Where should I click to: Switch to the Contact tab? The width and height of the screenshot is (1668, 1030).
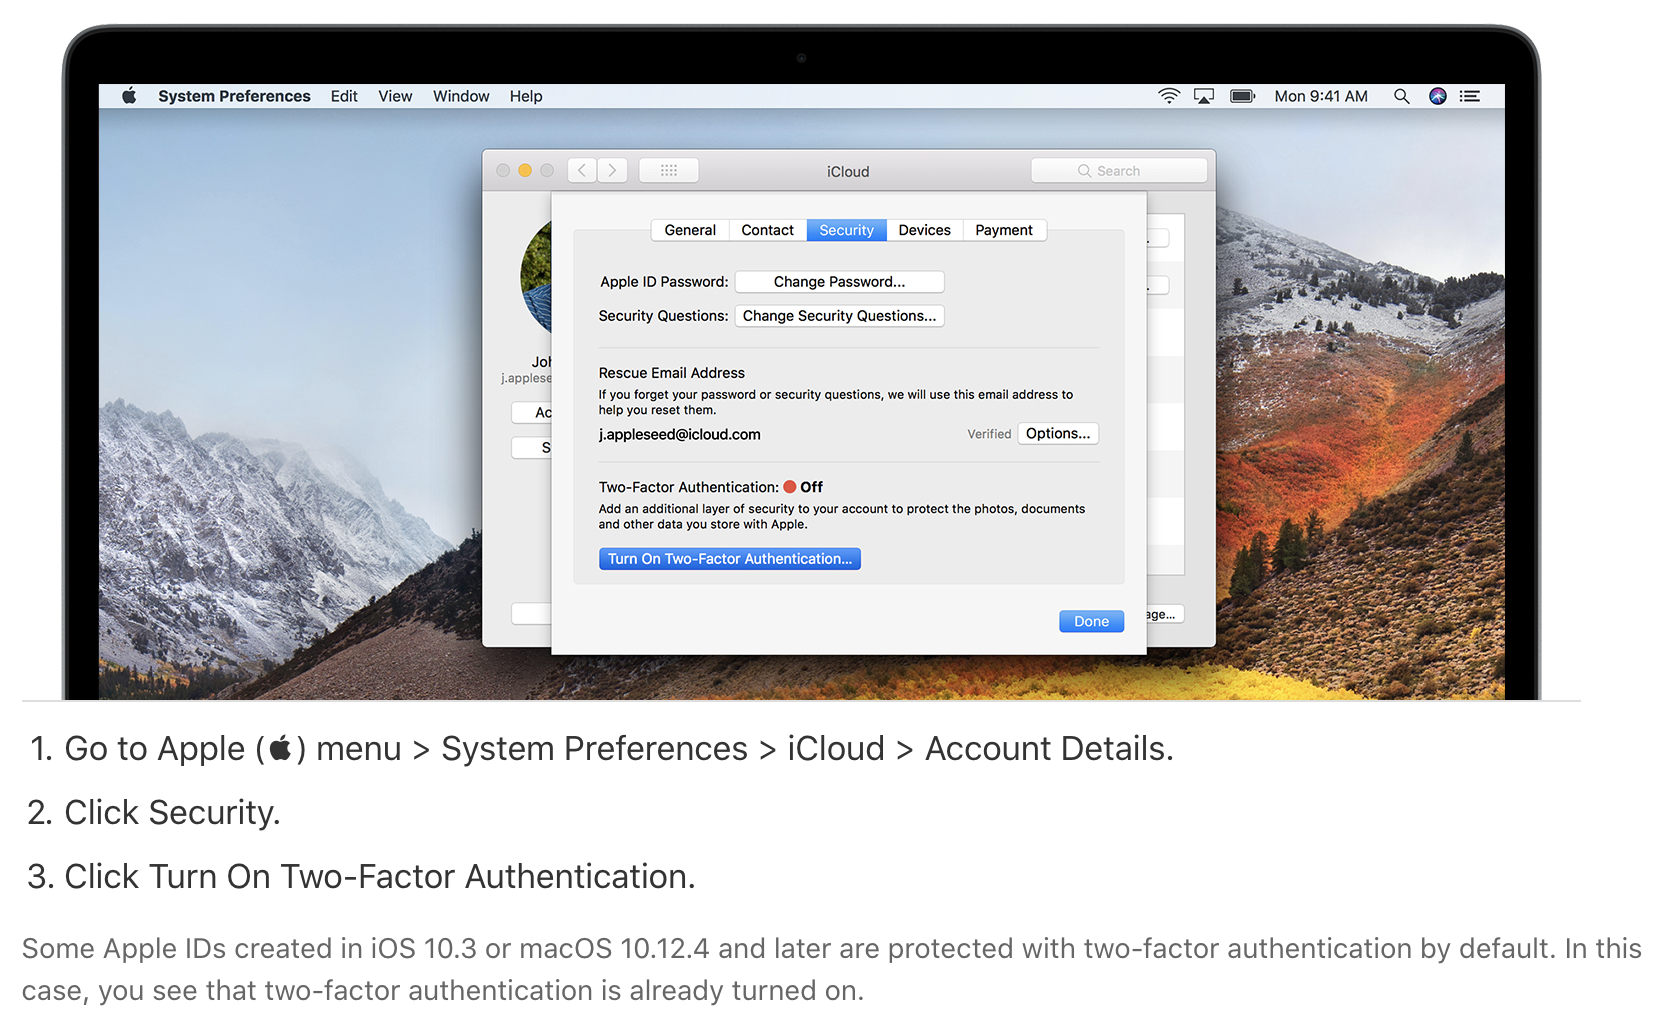768,230
